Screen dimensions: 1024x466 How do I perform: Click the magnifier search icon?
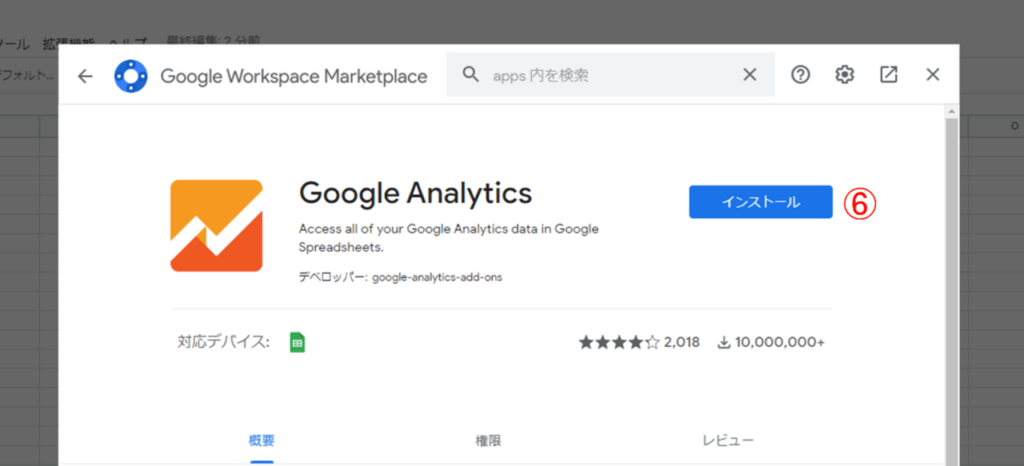[x=469, y=75]
